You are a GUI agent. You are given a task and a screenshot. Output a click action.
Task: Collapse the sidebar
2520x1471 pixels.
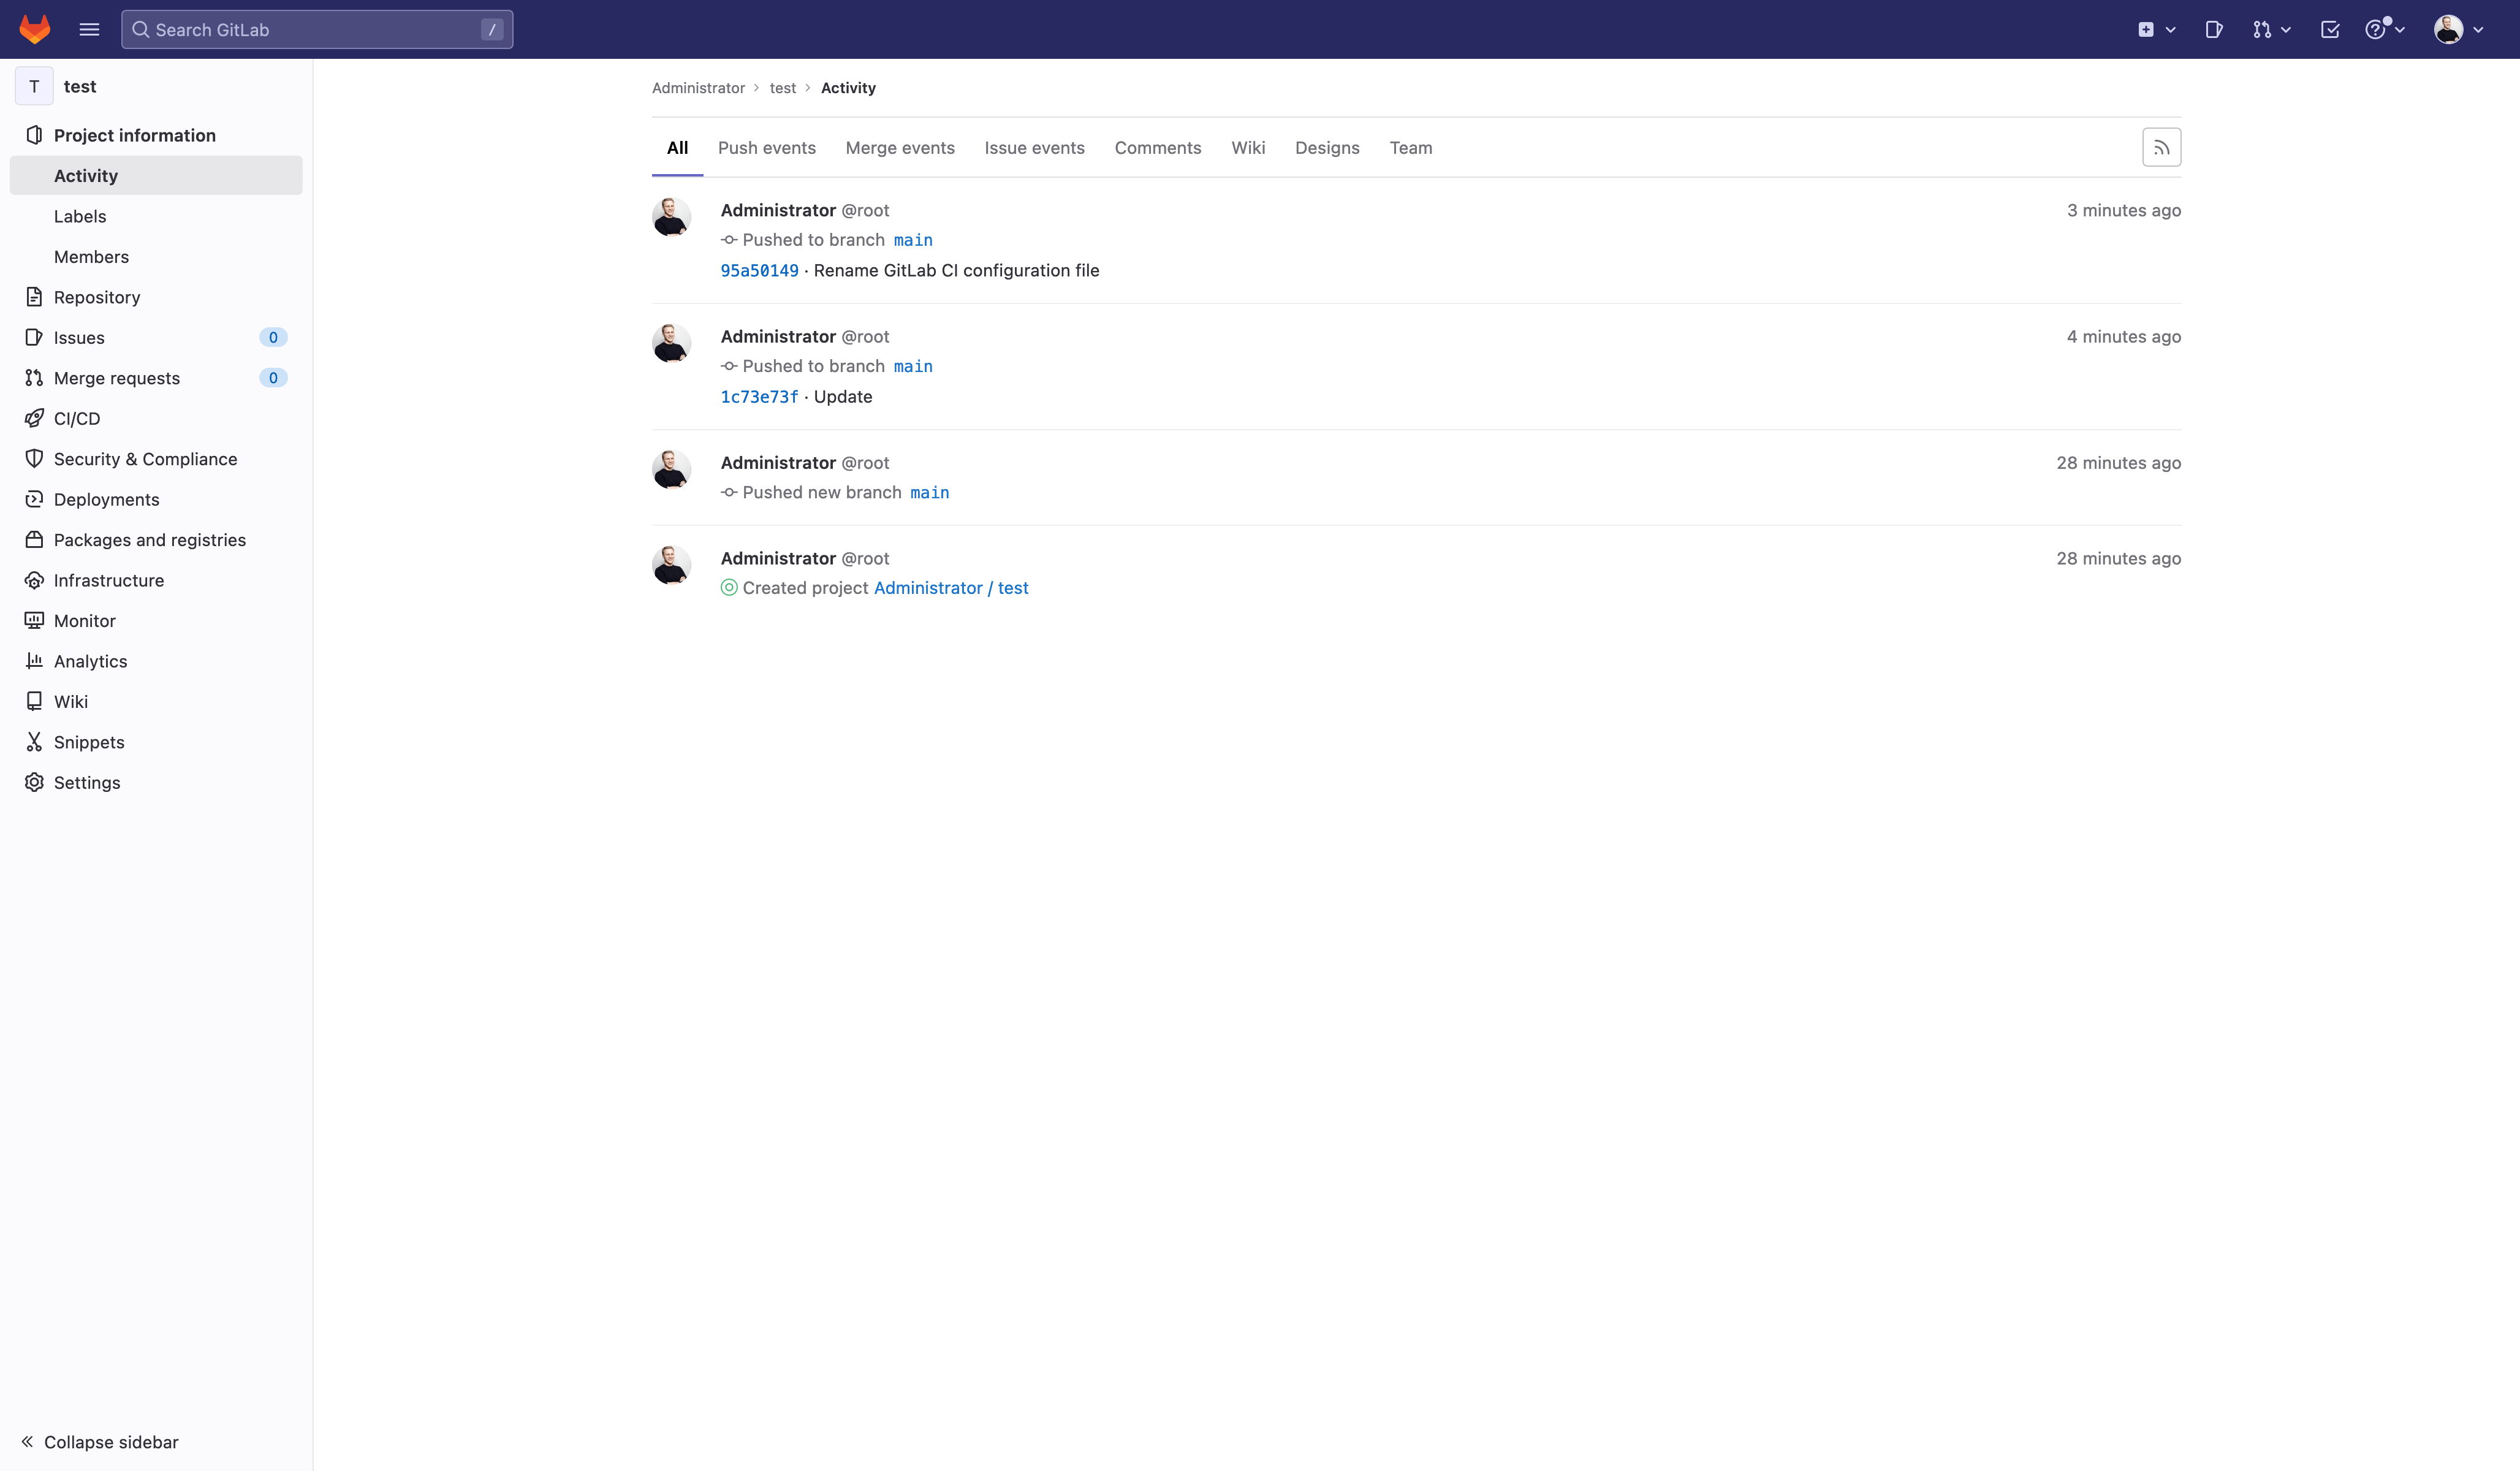pyautogui.click(x=99, y=1442)
